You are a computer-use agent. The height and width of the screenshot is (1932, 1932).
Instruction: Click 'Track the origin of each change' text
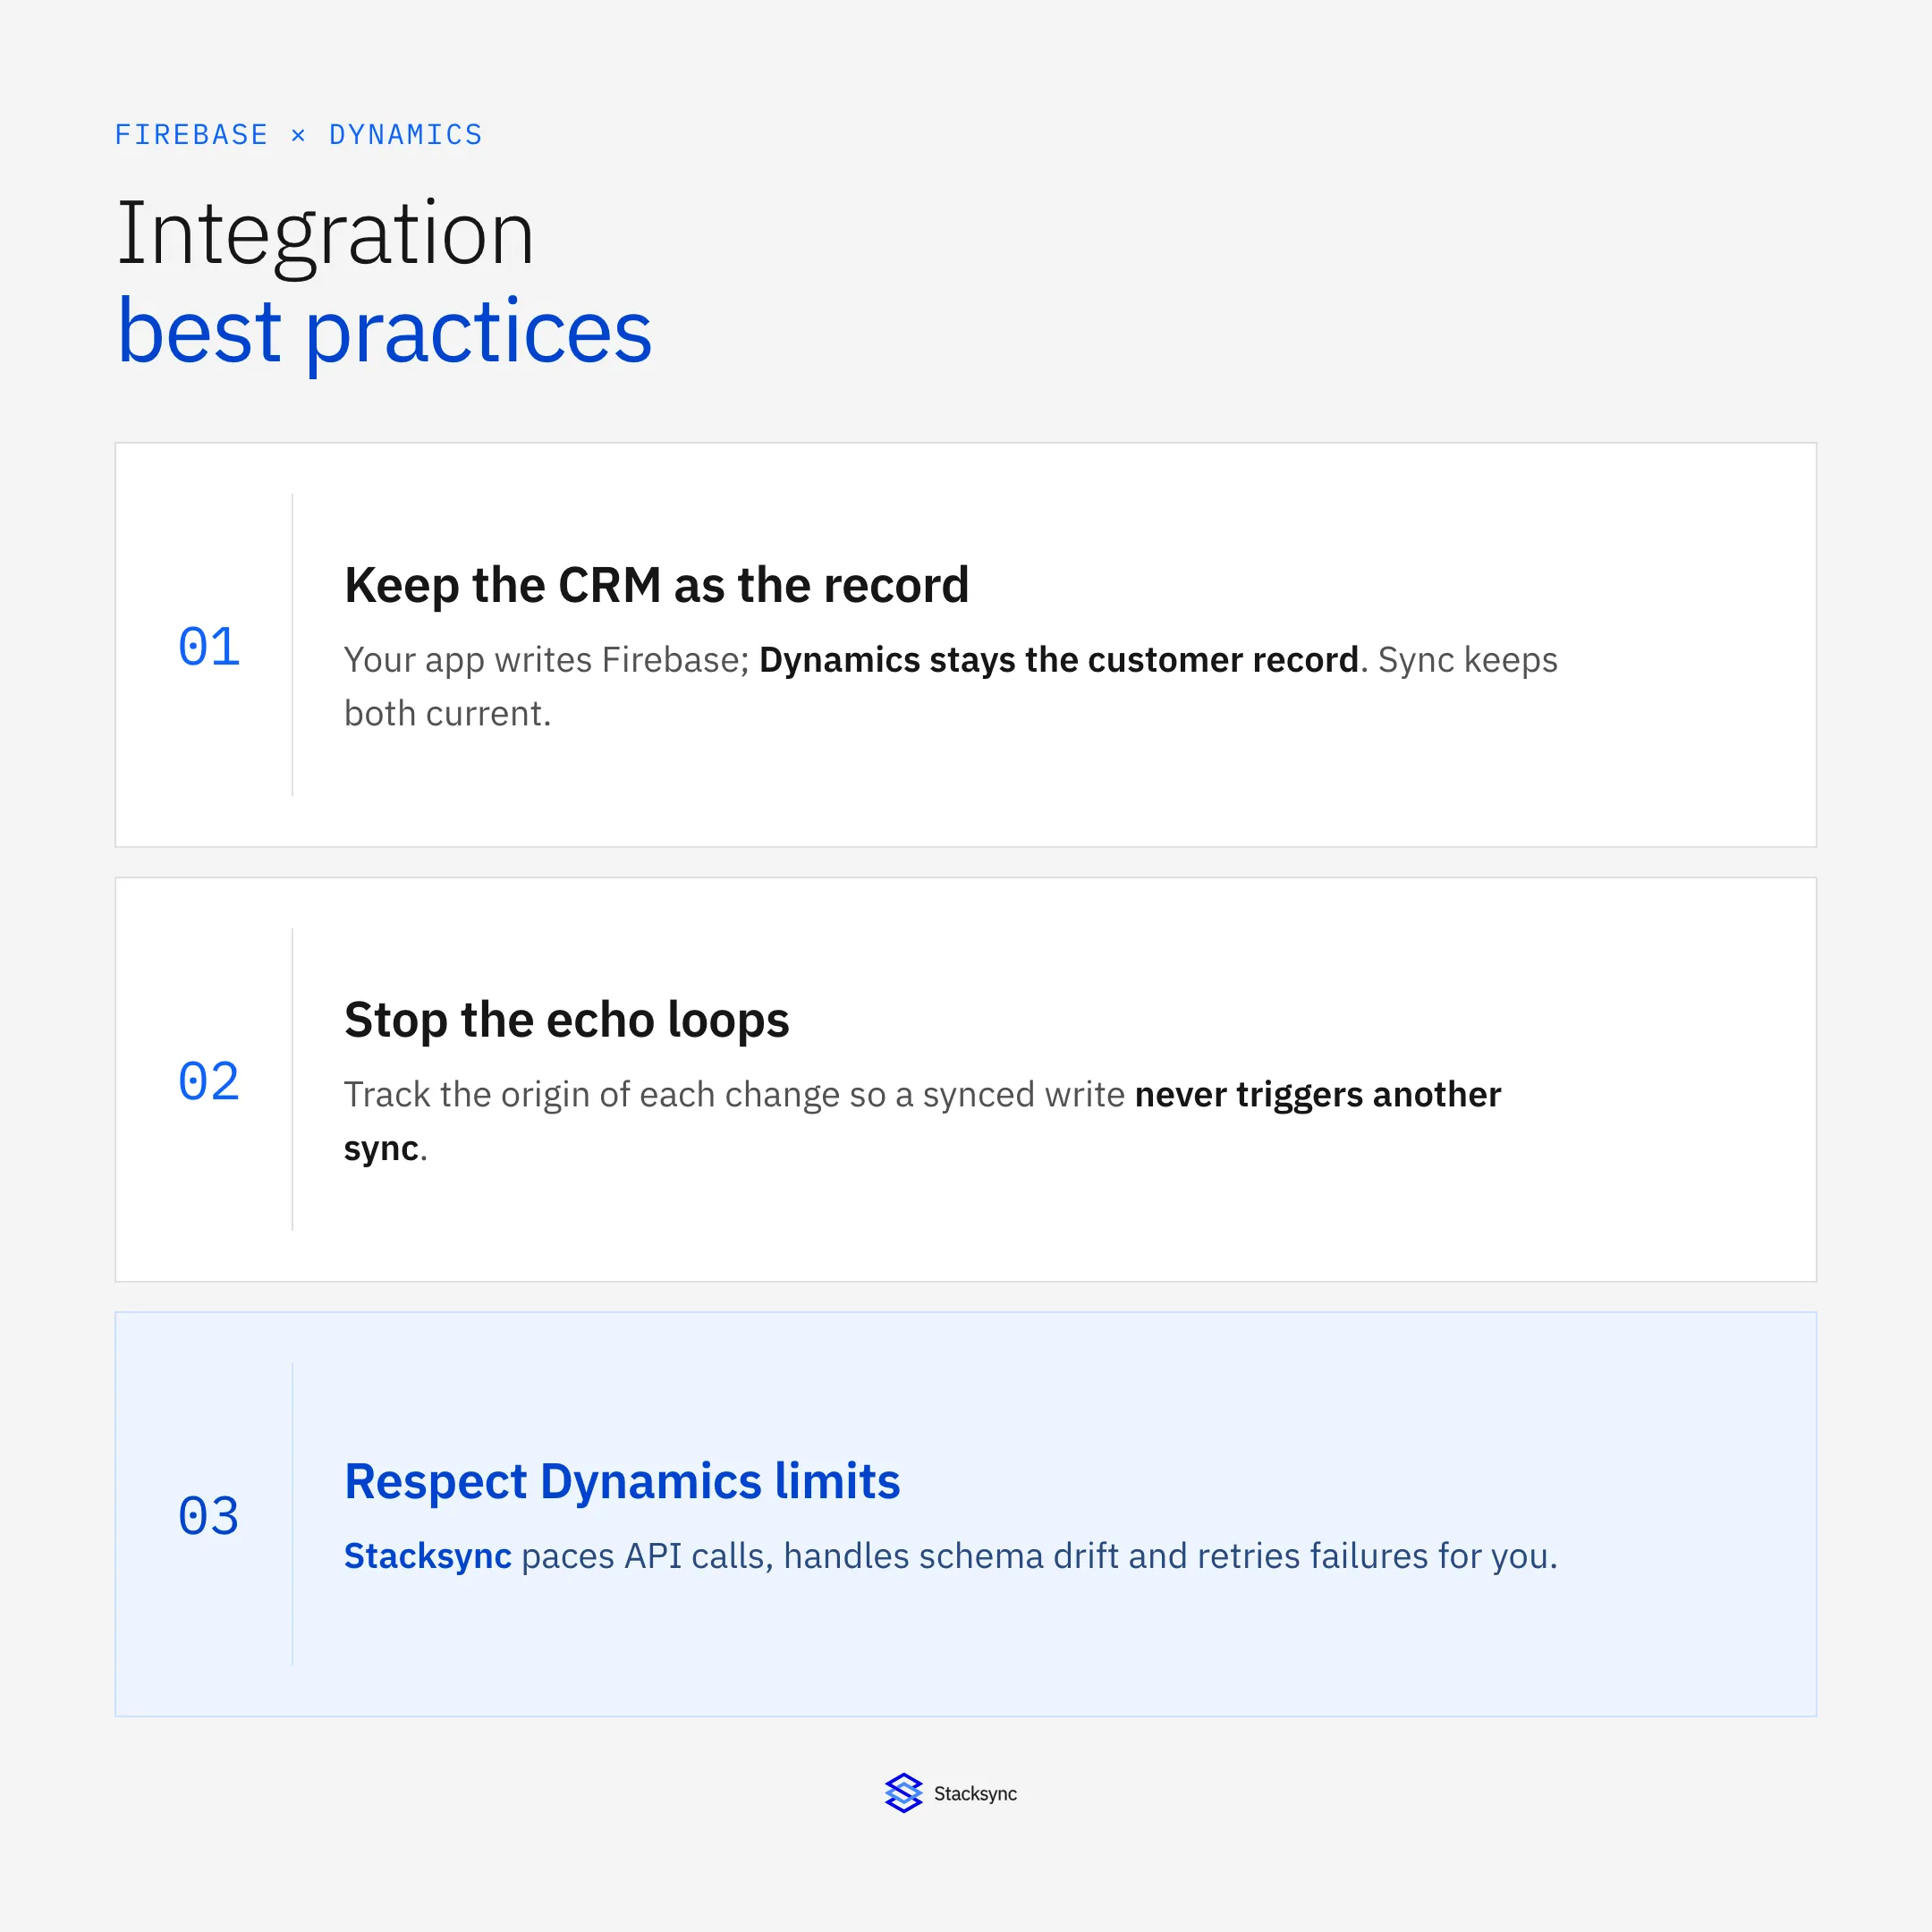(x=592, y=1095)
